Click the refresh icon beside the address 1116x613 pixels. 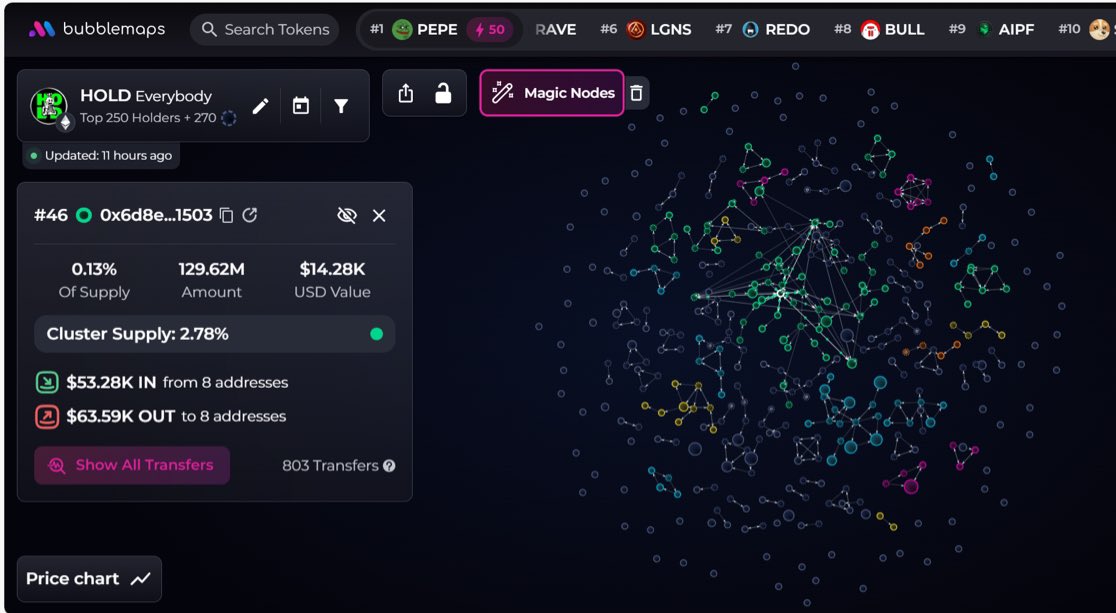coord(249,215)
